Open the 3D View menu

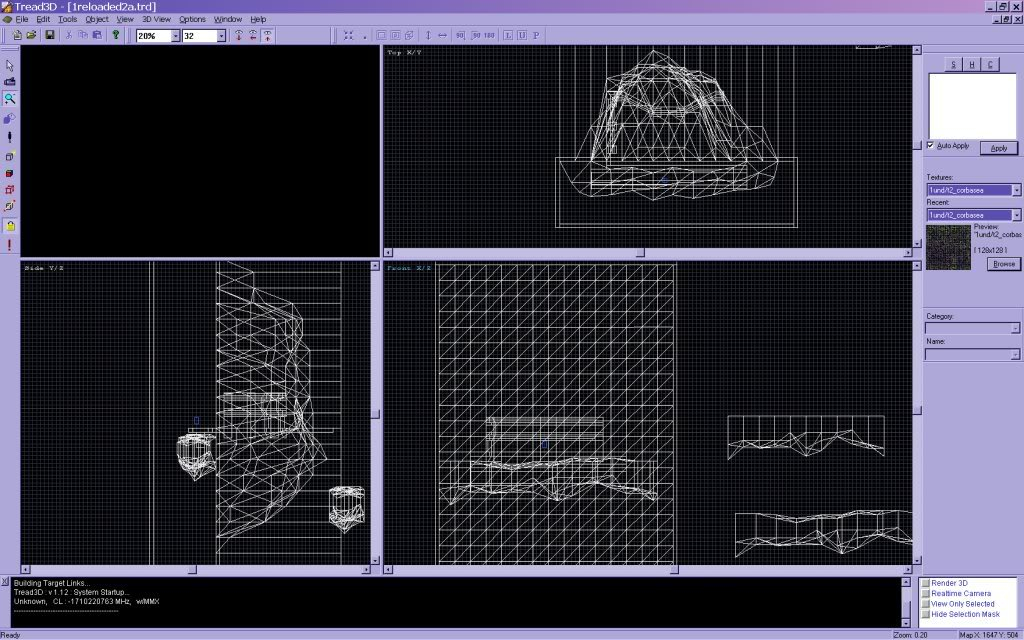(155, 19)
